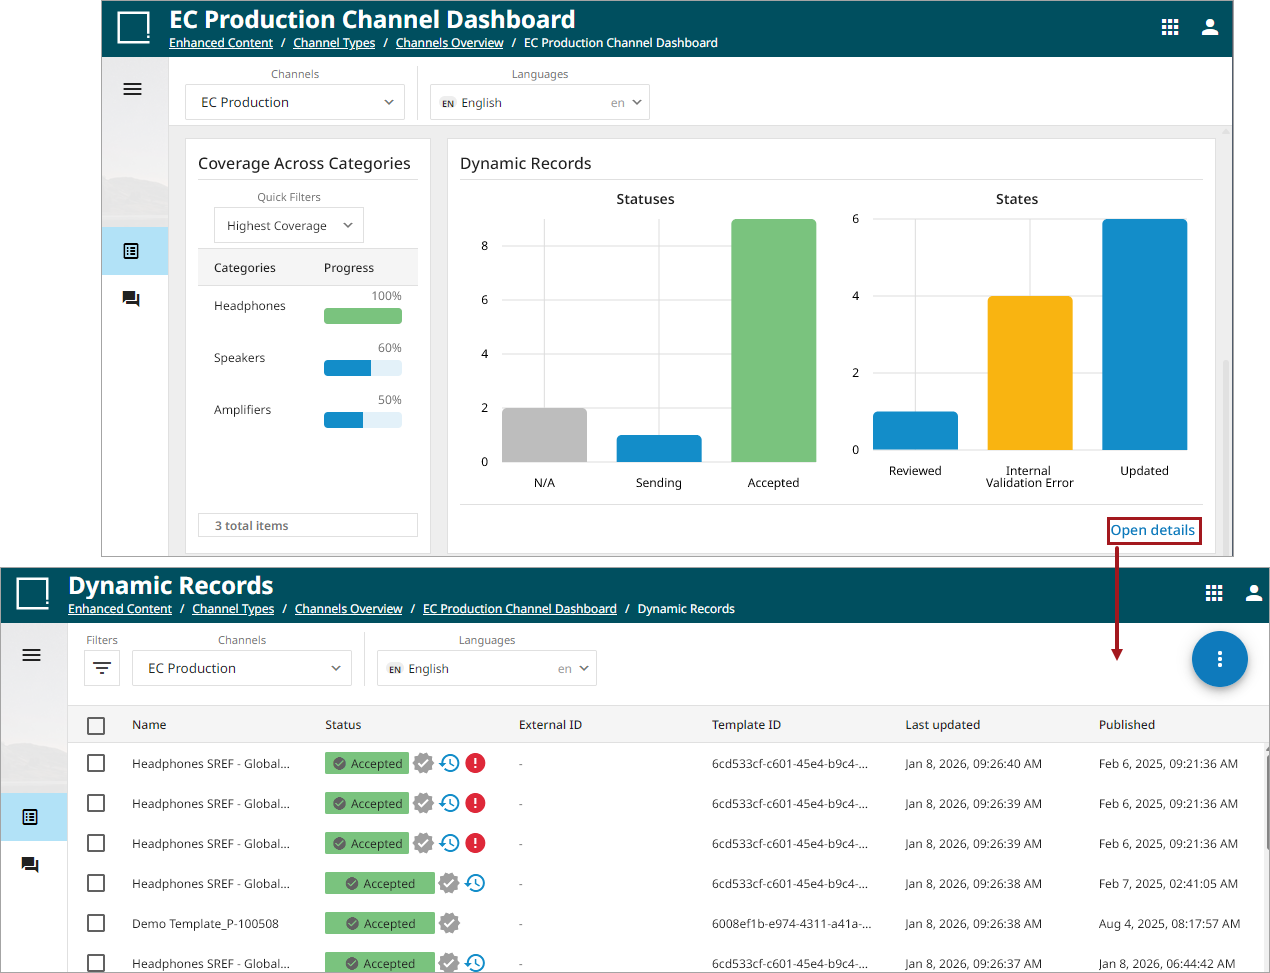Click the comments icon in dashboard sidebar
This screenshot has height=973, width=1270.
tap(131, 299)
